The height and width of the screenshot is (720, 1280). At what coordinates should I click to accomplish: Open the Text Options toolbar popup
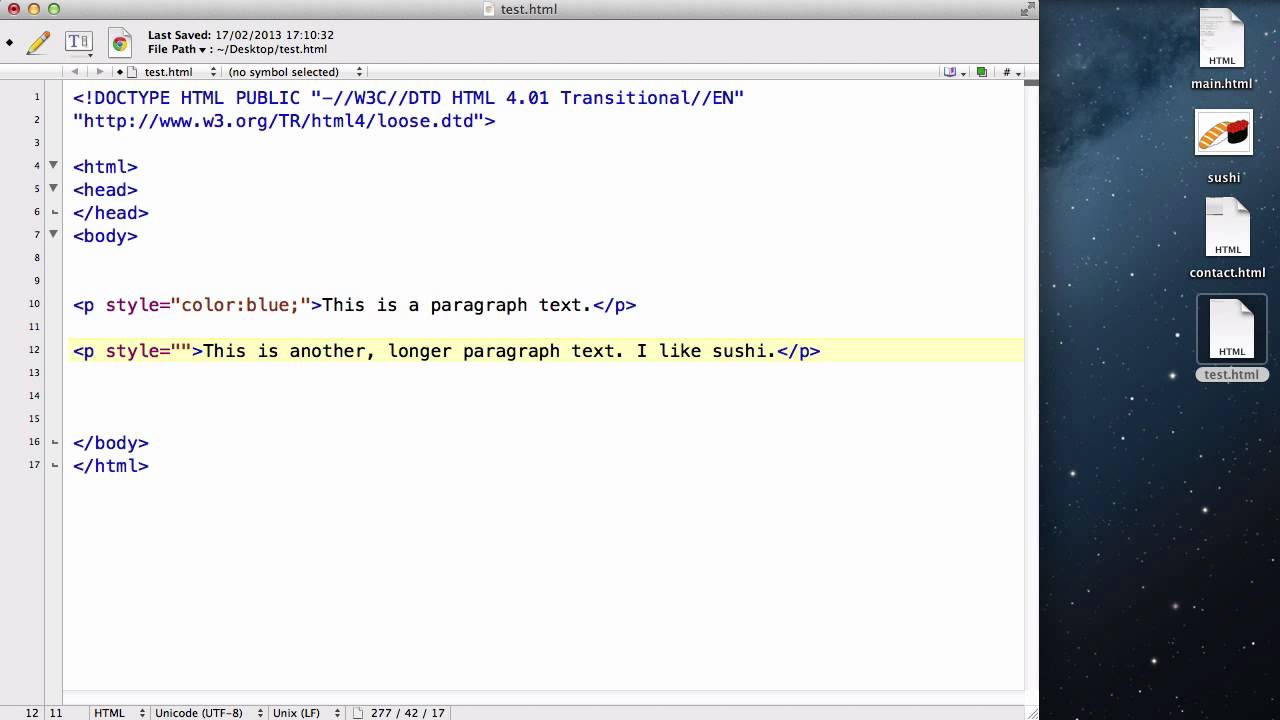pos(79,42)
